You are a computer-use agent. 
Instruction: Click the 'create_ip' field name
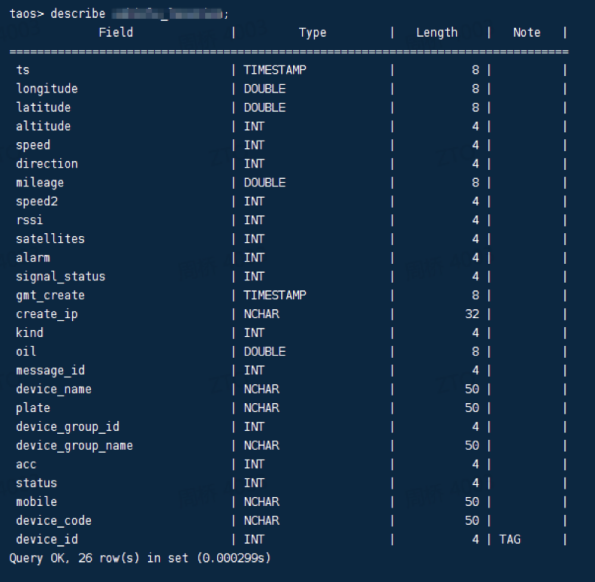pos(47,314)
